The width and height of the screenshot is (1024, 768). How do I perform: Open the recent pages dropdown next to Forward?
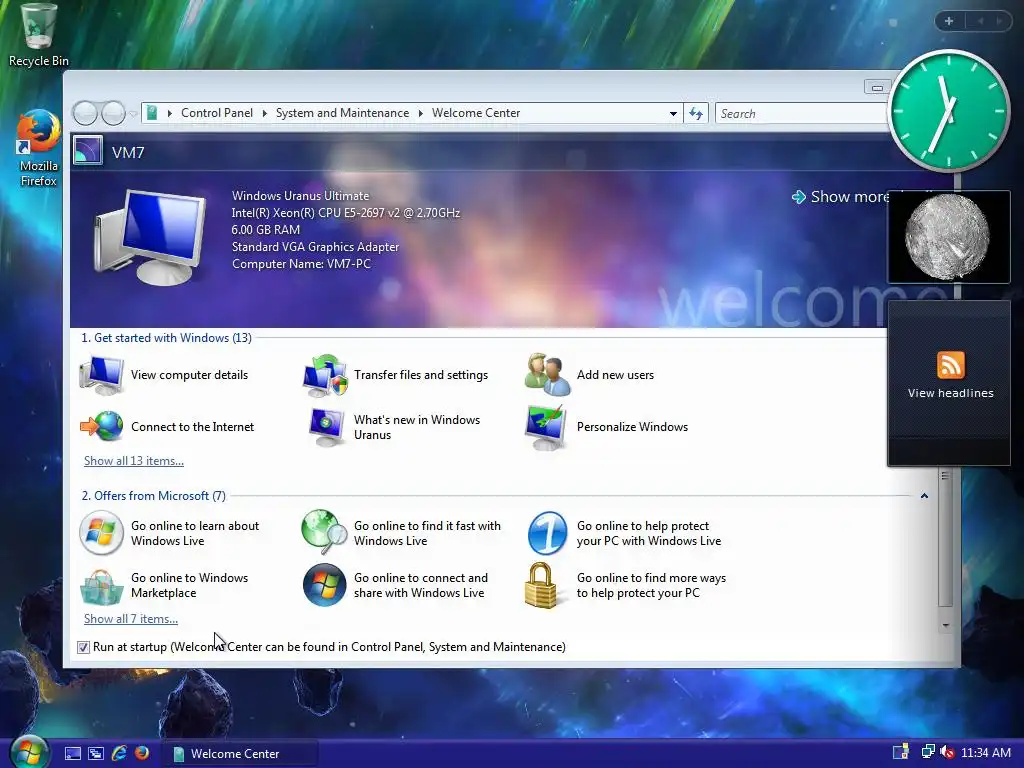(x=133, y=114)
